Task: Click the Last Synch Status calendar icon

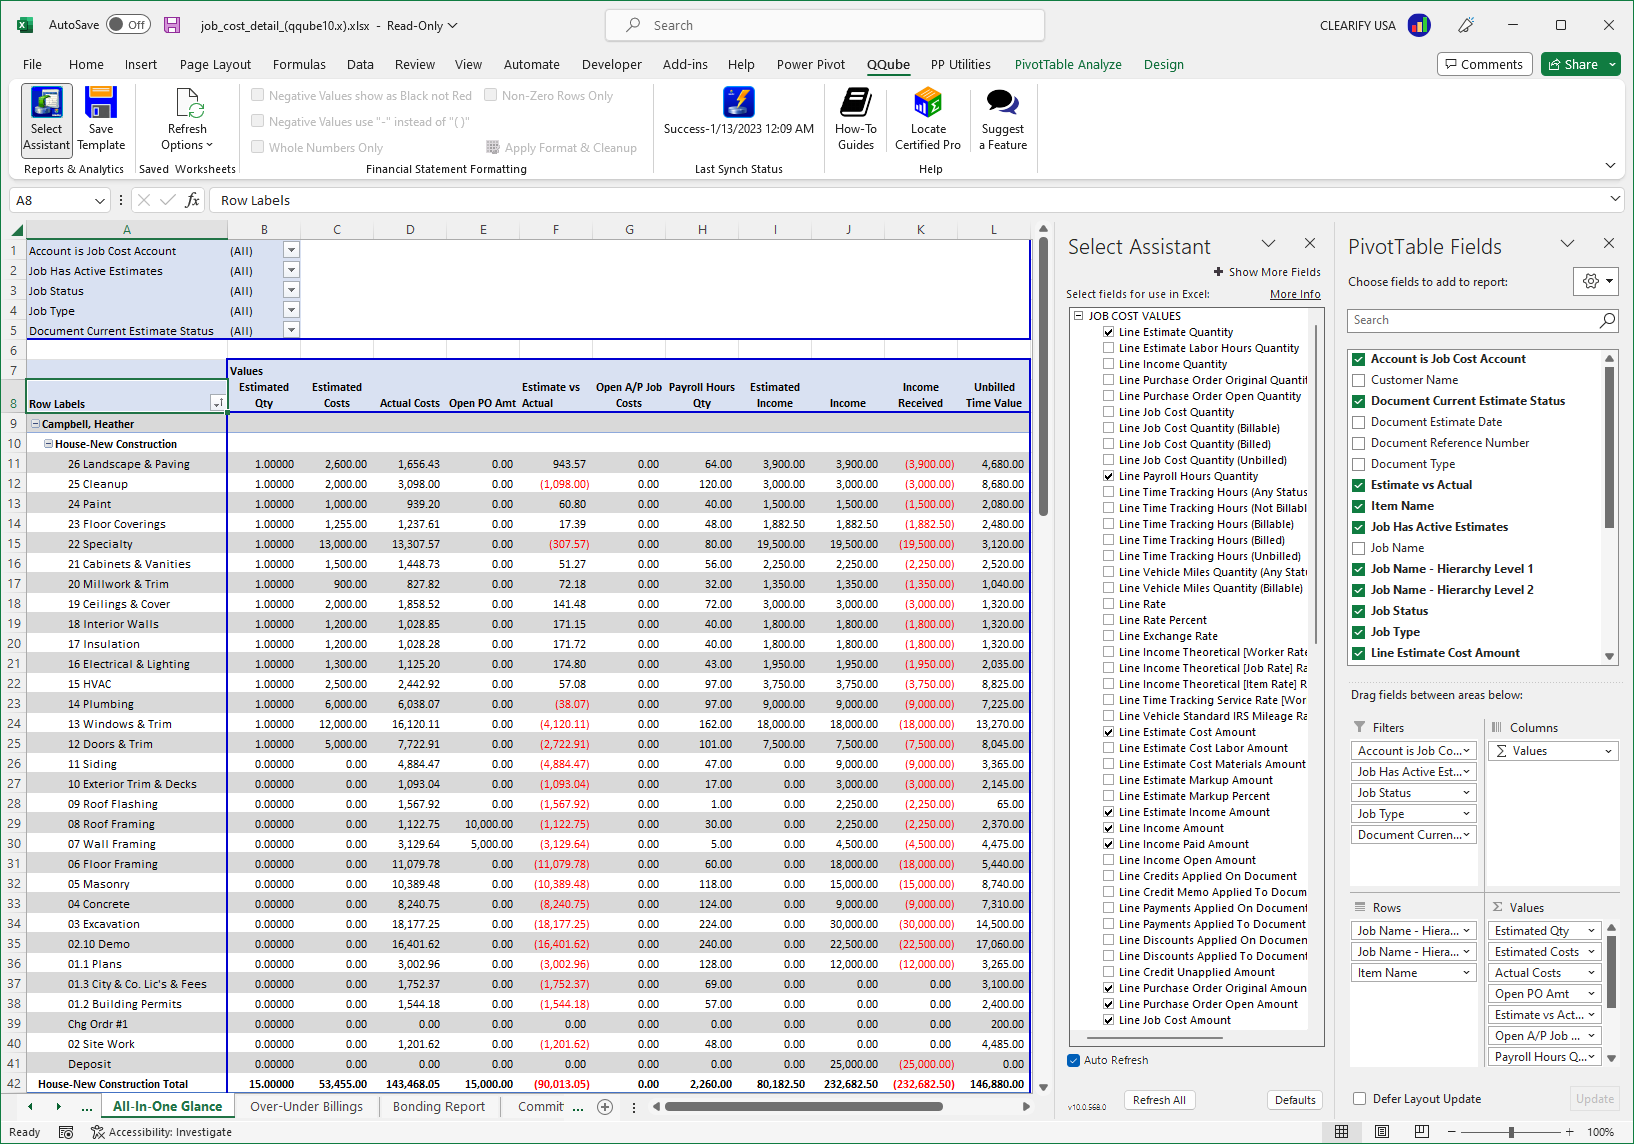Action: coord(738,102)
